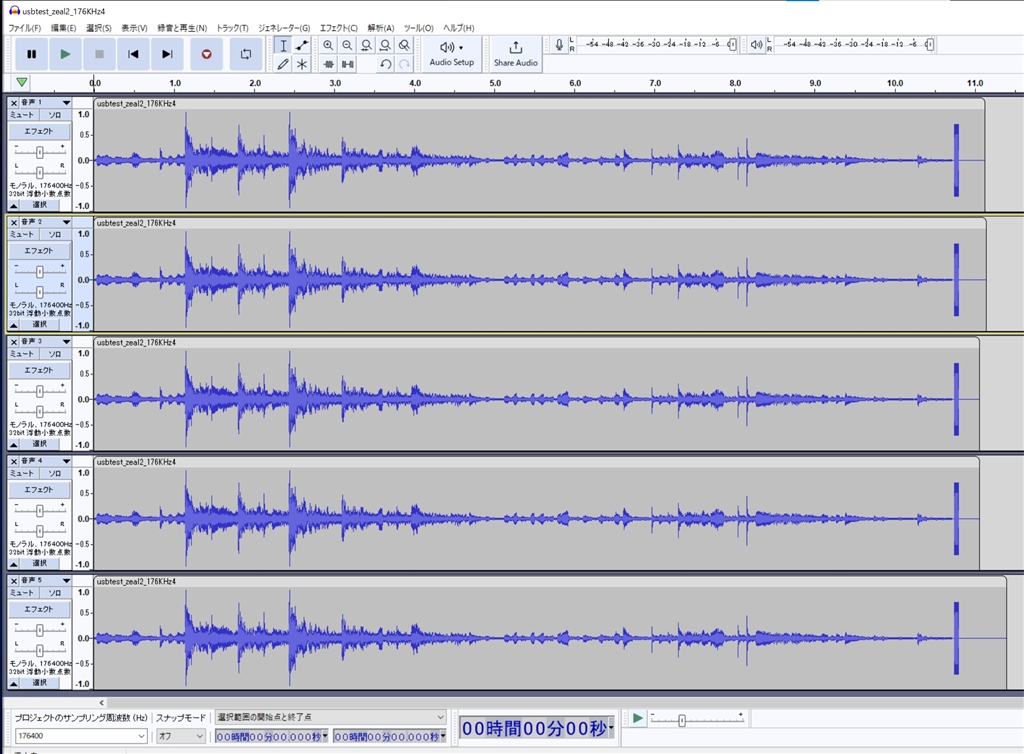Open the 音声 2 track name dropdown menu
This screenshot has width=1024, height=754.
click(66, 222)
